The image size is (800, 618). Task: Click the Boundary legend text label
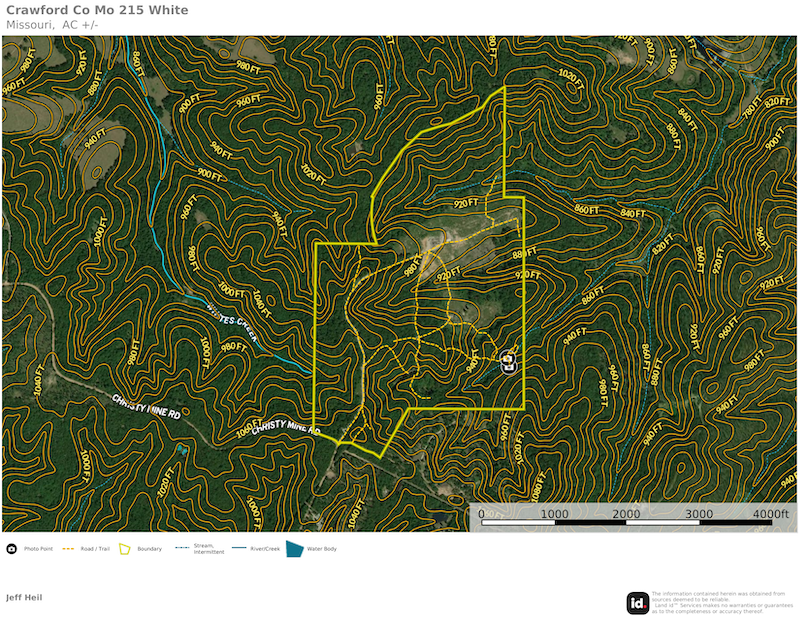149,549
